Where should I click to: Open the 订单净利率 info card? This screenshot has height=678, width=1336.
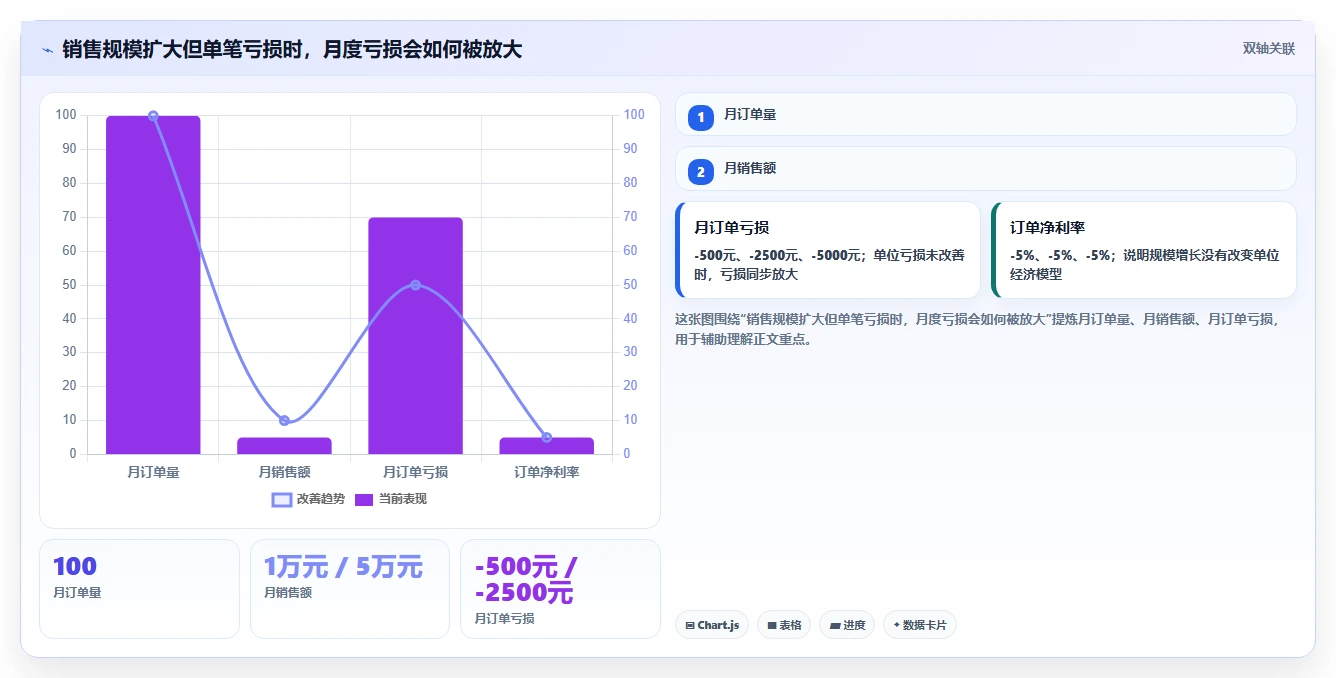pos(1144,250)
